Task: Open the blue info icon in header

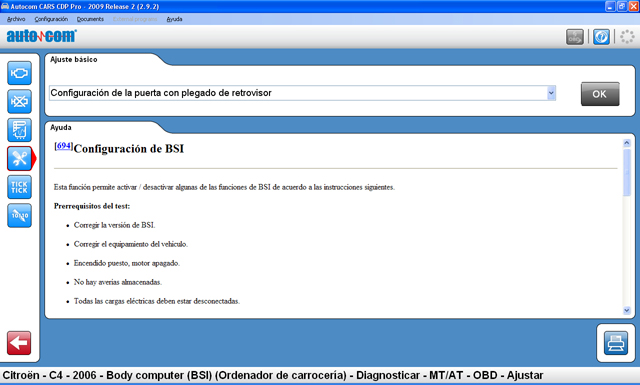Action: tap(601, 37)
